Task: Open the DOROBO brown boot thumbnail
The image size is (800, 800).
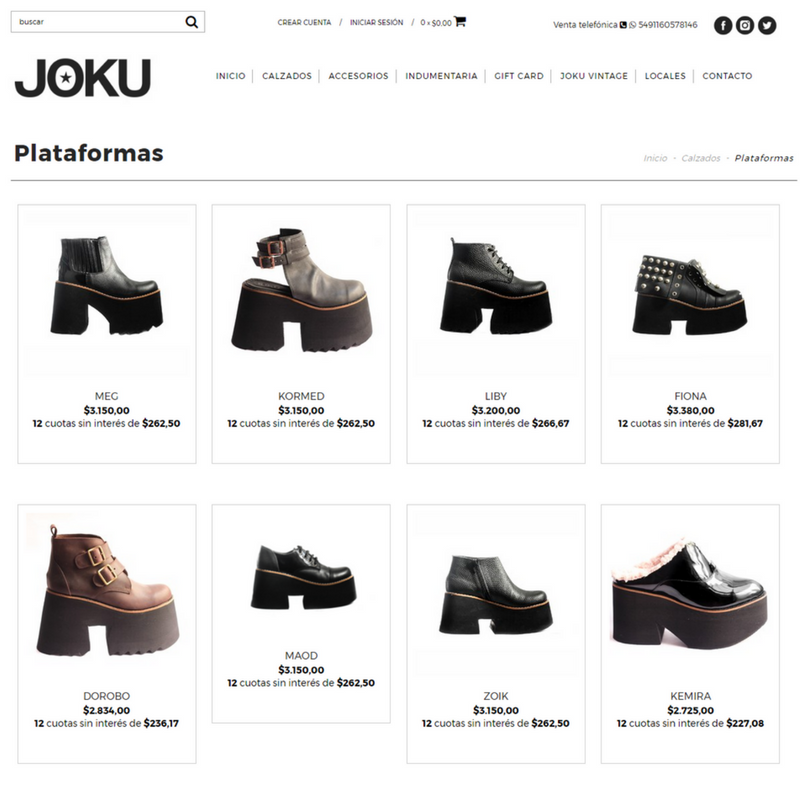Action: click(107, 590)
